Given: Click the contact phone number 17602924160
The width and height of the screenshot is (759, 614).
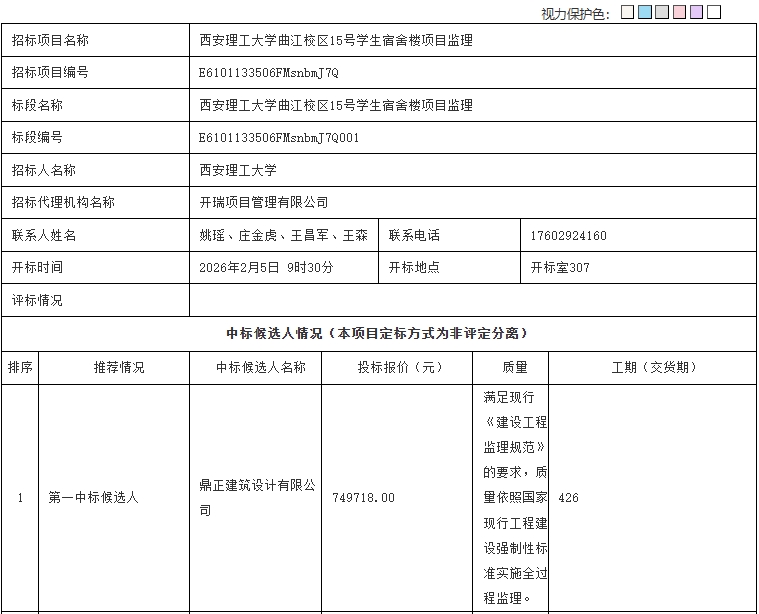Looking at the screenshot, I should (568, 236).
